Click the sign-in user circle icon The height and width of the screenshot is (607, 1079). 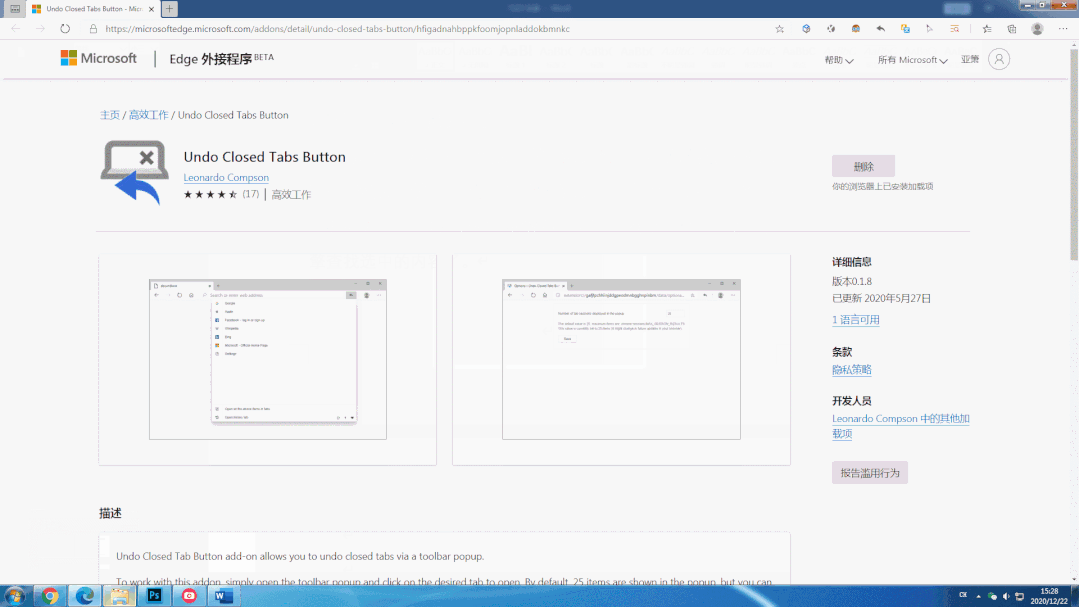[999, 59]
